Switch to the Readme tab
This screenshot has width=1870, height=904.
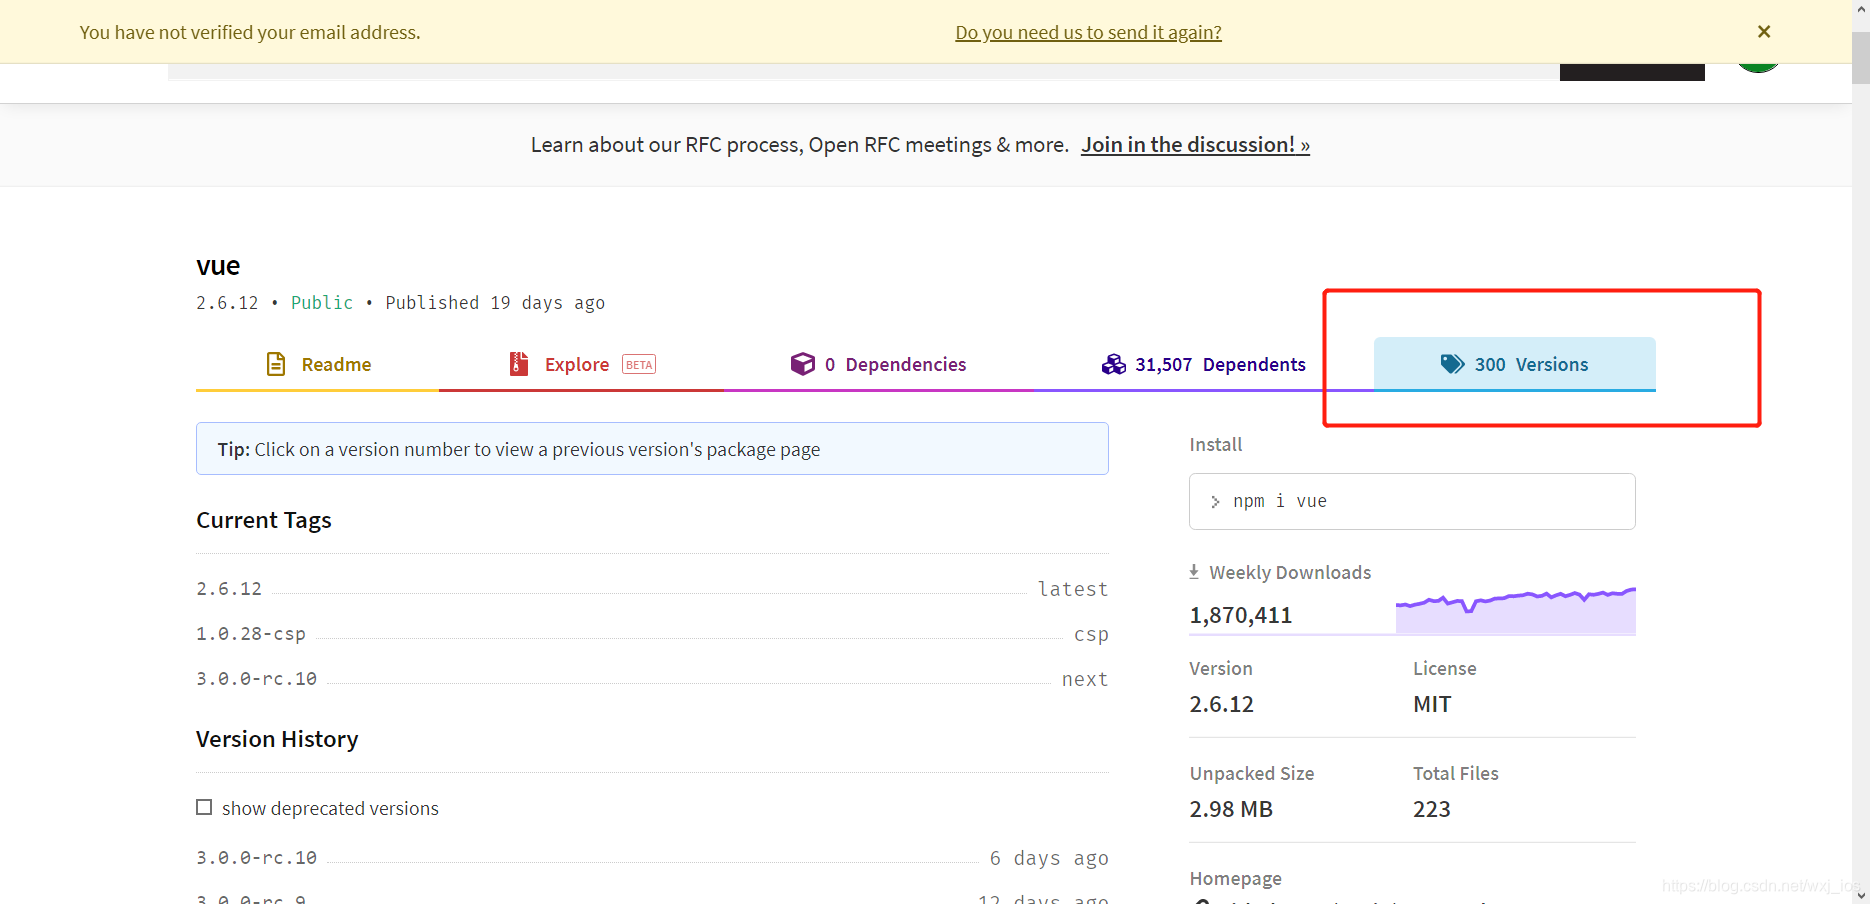318,364
